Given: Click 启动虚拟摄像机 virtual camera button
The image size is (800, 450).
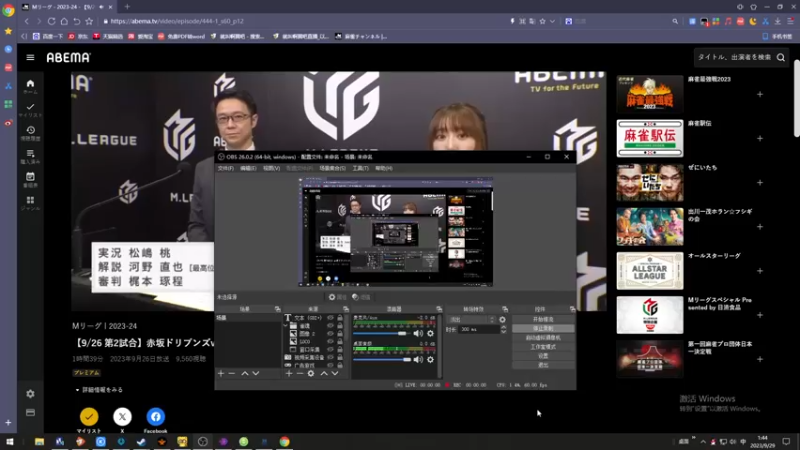Looking at the screenshot, I should click(543, 338).
